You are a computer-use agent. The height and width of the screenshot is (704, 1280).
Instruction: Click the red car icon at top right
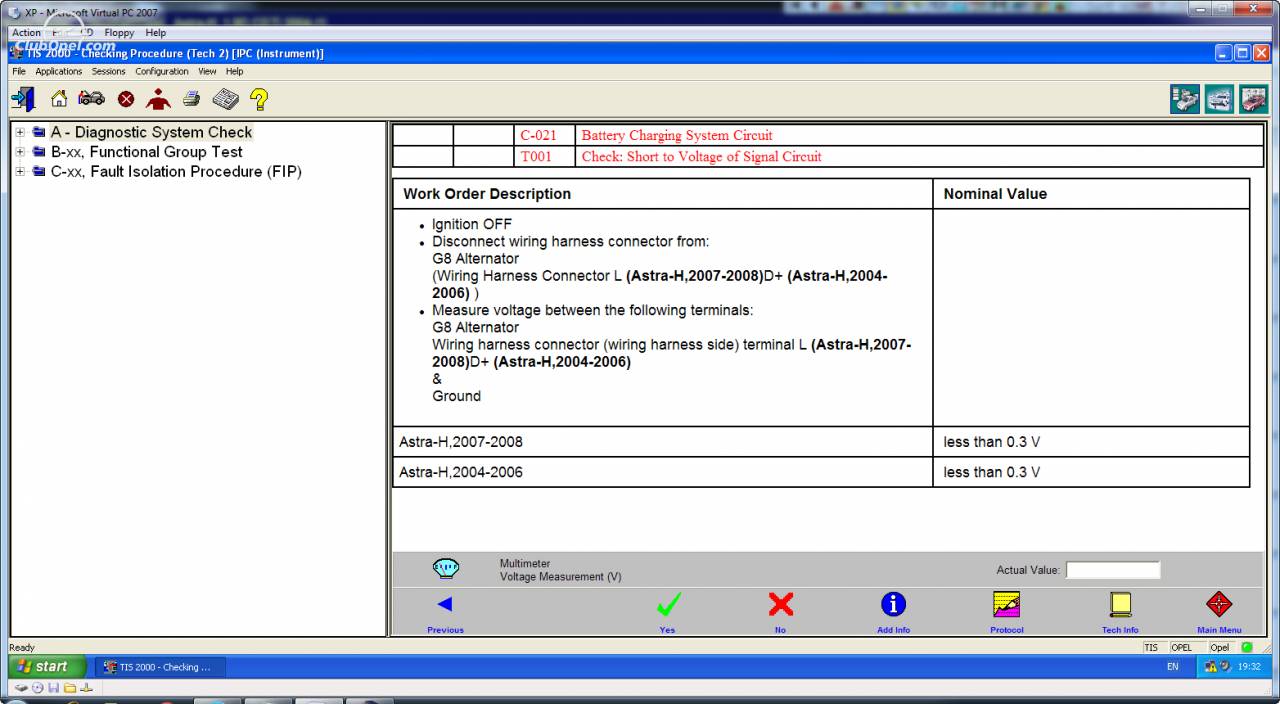click(x=1253, y=99)
